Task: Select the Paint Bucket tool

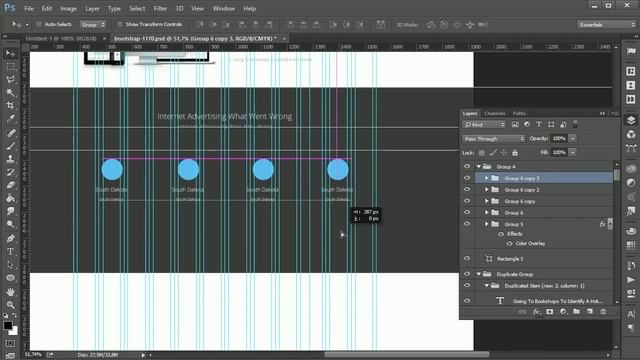Action: (x=10, y=198)
